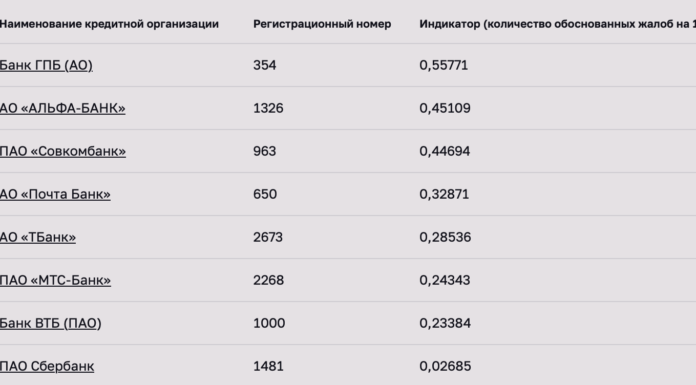This screenshot has height=385, width=696.
Task: Select indicator value 0,23384
Action: [x=445, y=323]
